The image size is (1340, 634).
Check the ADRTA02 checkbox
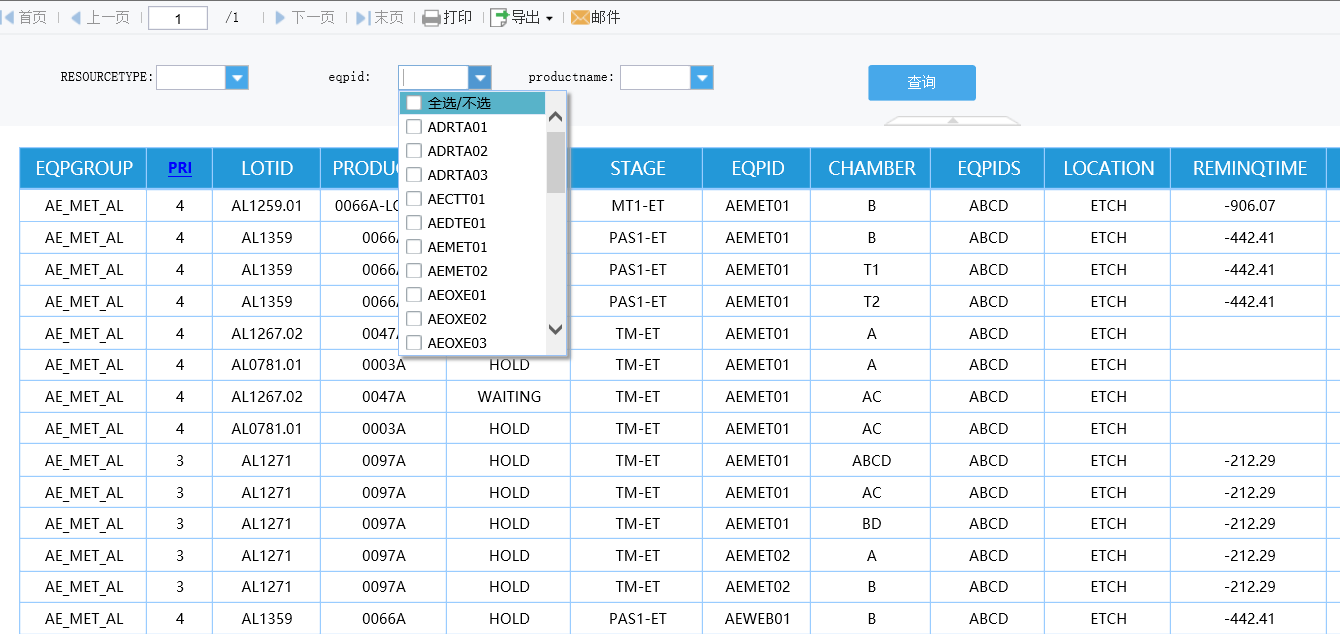tap(414, 151)
